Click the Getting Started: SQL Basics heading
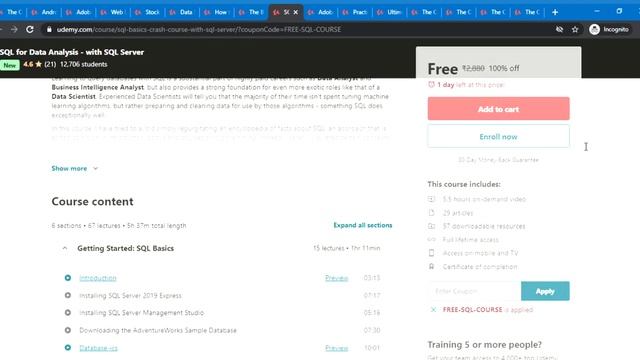Image resolution: width=640 pixels, height=360 pixels. pyautogui.click(x=125, y=248)
